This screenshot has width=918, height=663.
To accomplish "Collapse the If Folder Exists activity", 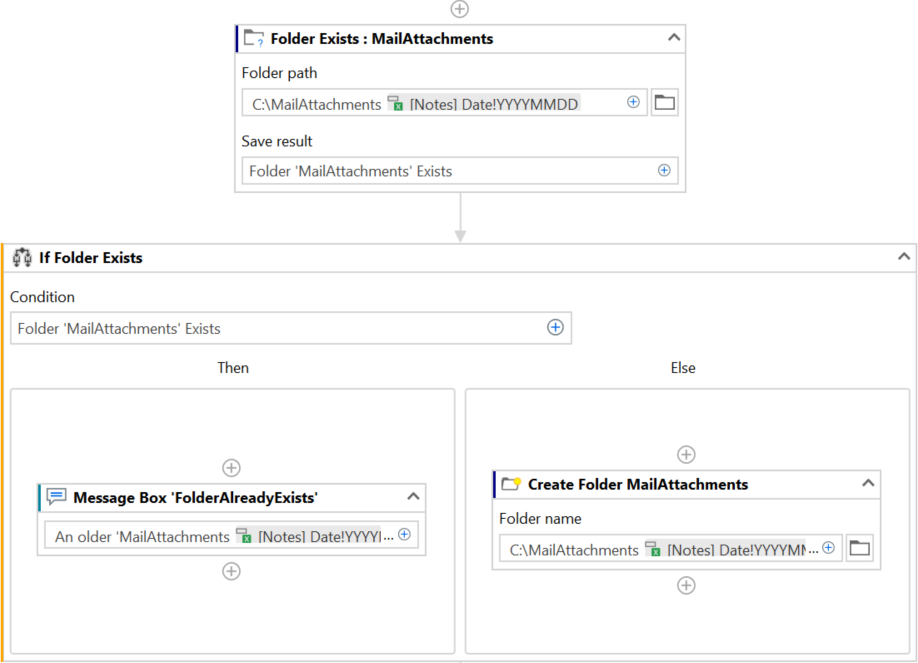I will click(x=904, y=257).
